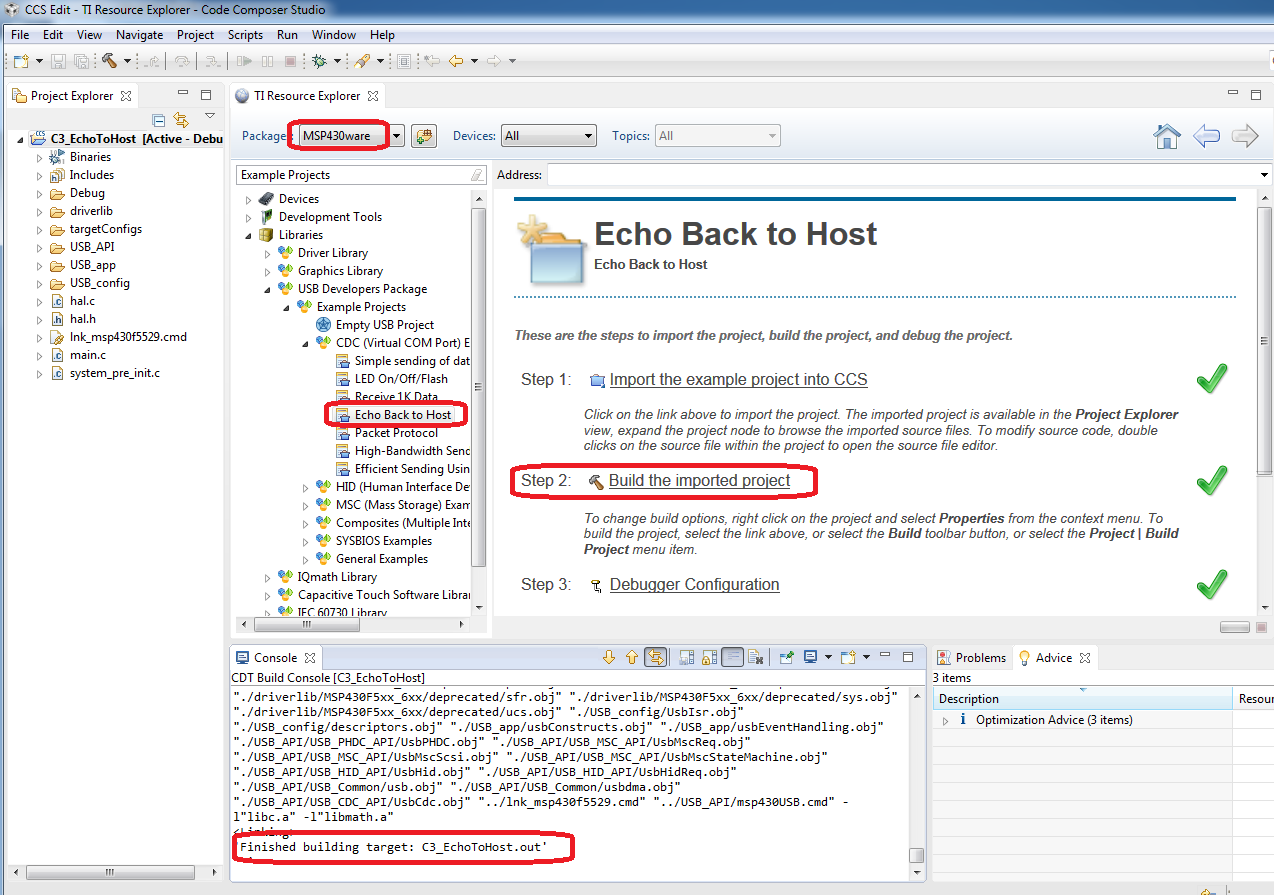The image size is (1274, 895).
Task: Click the Clear Console icon
Action: tap(756, 658)
